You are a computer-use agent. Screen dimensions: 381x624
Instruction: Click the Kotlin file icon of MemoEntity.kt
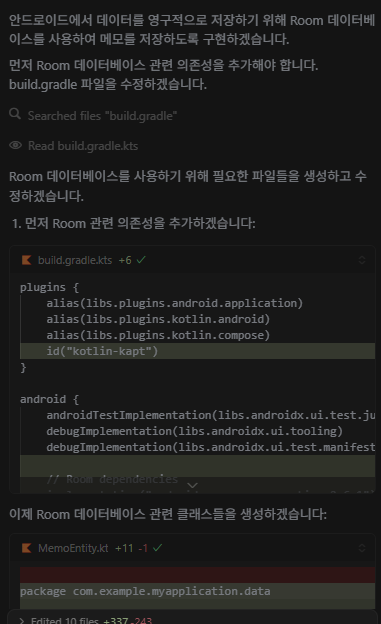27,548
